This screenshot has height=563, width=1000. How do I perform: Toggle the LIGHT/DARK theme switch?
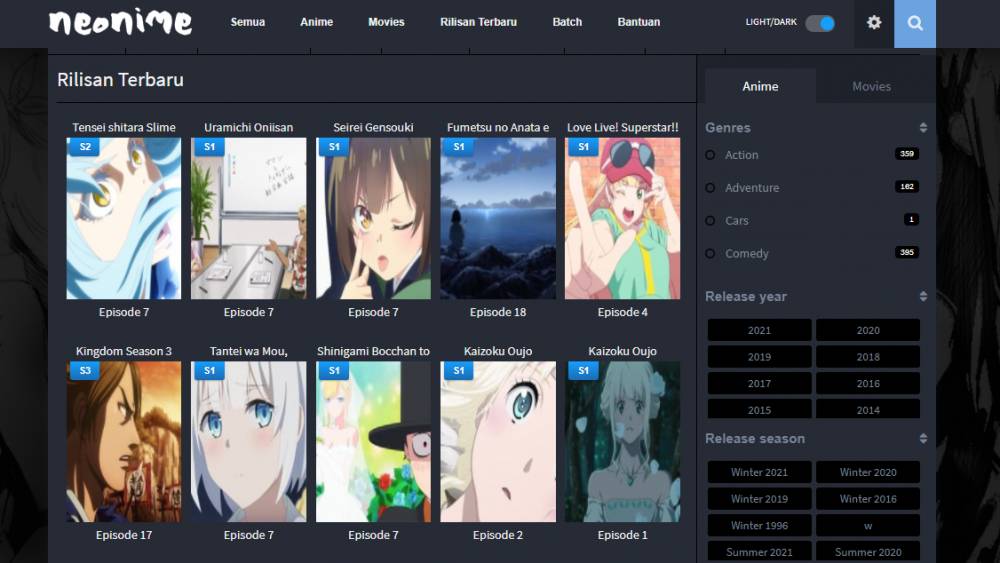click(820, 24)
